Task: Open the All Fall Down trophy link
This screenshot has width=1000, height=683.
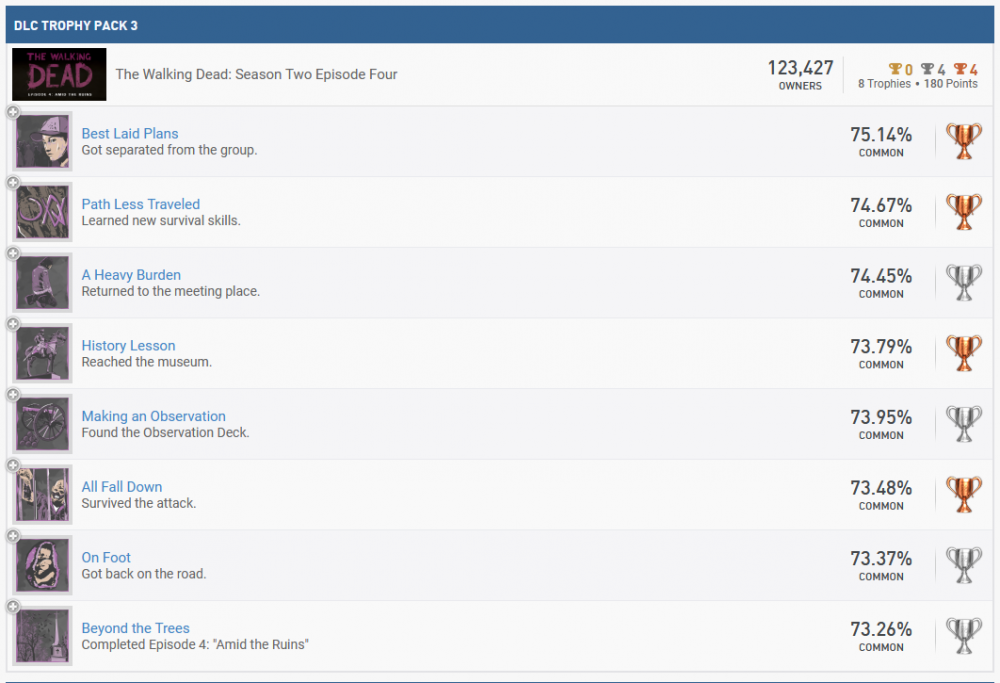Action: click(x=122, y=487)
